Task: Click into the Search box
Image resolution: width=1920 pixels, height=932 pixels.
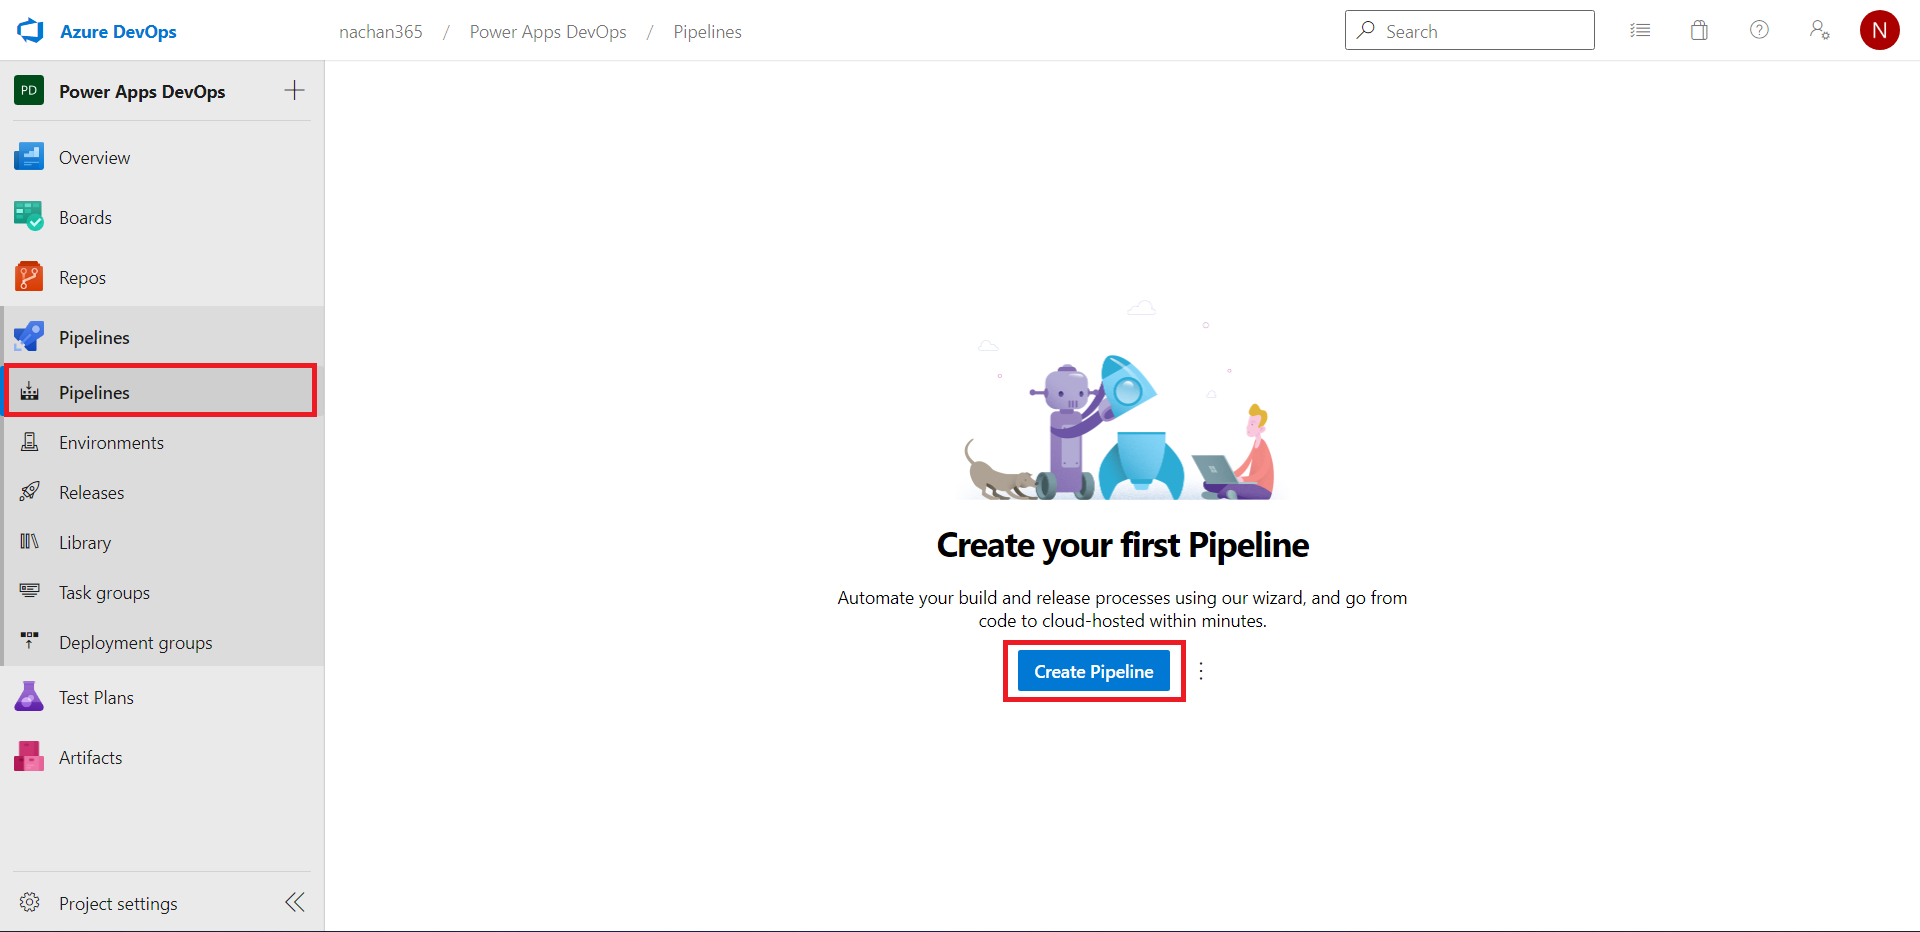Action: (1480, 31)
